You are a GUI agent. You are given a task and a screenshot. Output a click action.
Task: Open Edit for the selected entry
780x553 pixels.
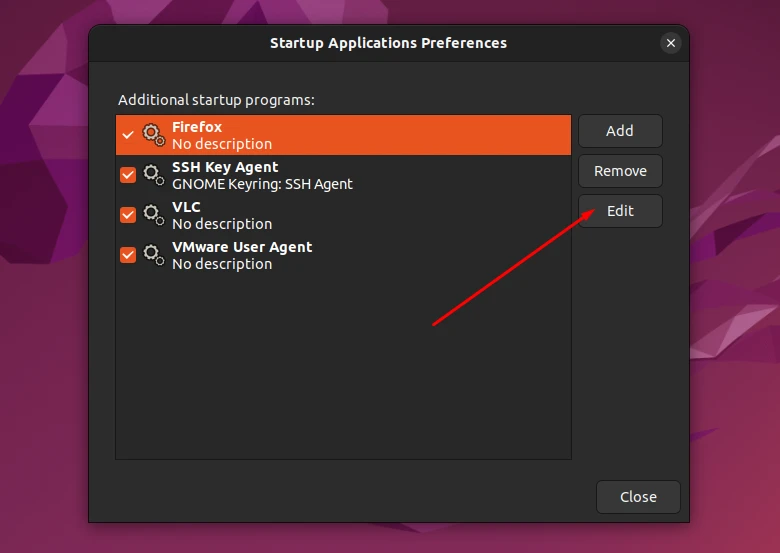point(620,211)
